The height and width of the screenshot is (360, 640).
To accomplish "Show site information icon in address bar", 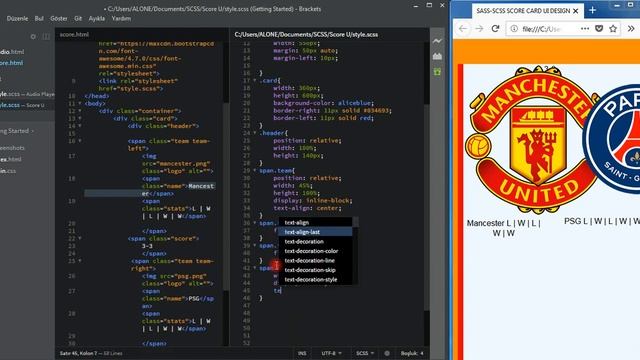I will [x=514, y=29].
